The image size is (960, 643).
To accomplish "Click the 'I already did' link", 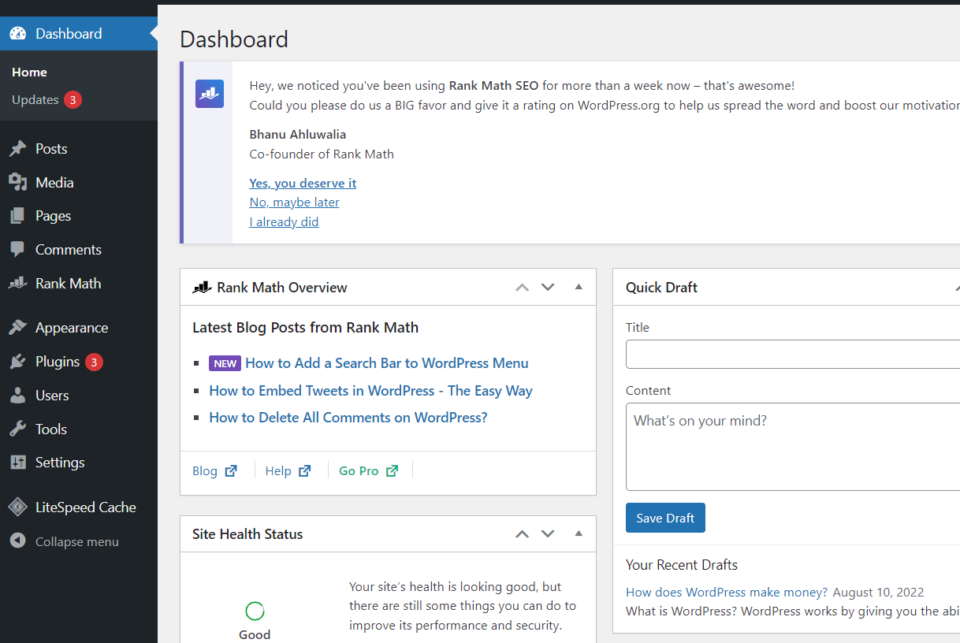I will tap(283, 221).
